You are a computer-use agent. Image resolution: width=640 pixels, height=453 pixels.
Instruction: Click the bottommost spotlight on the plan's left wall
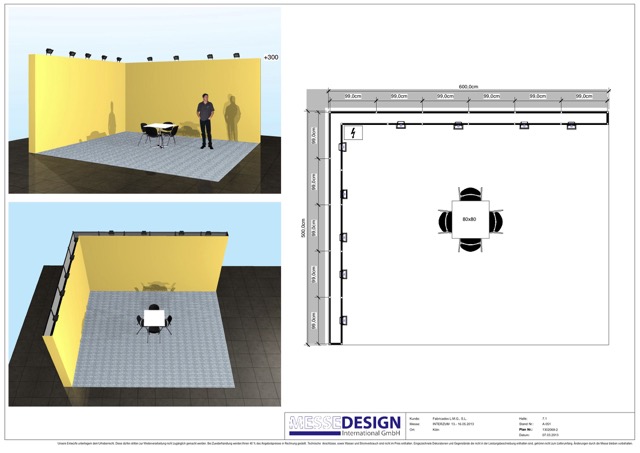[342, 320]
